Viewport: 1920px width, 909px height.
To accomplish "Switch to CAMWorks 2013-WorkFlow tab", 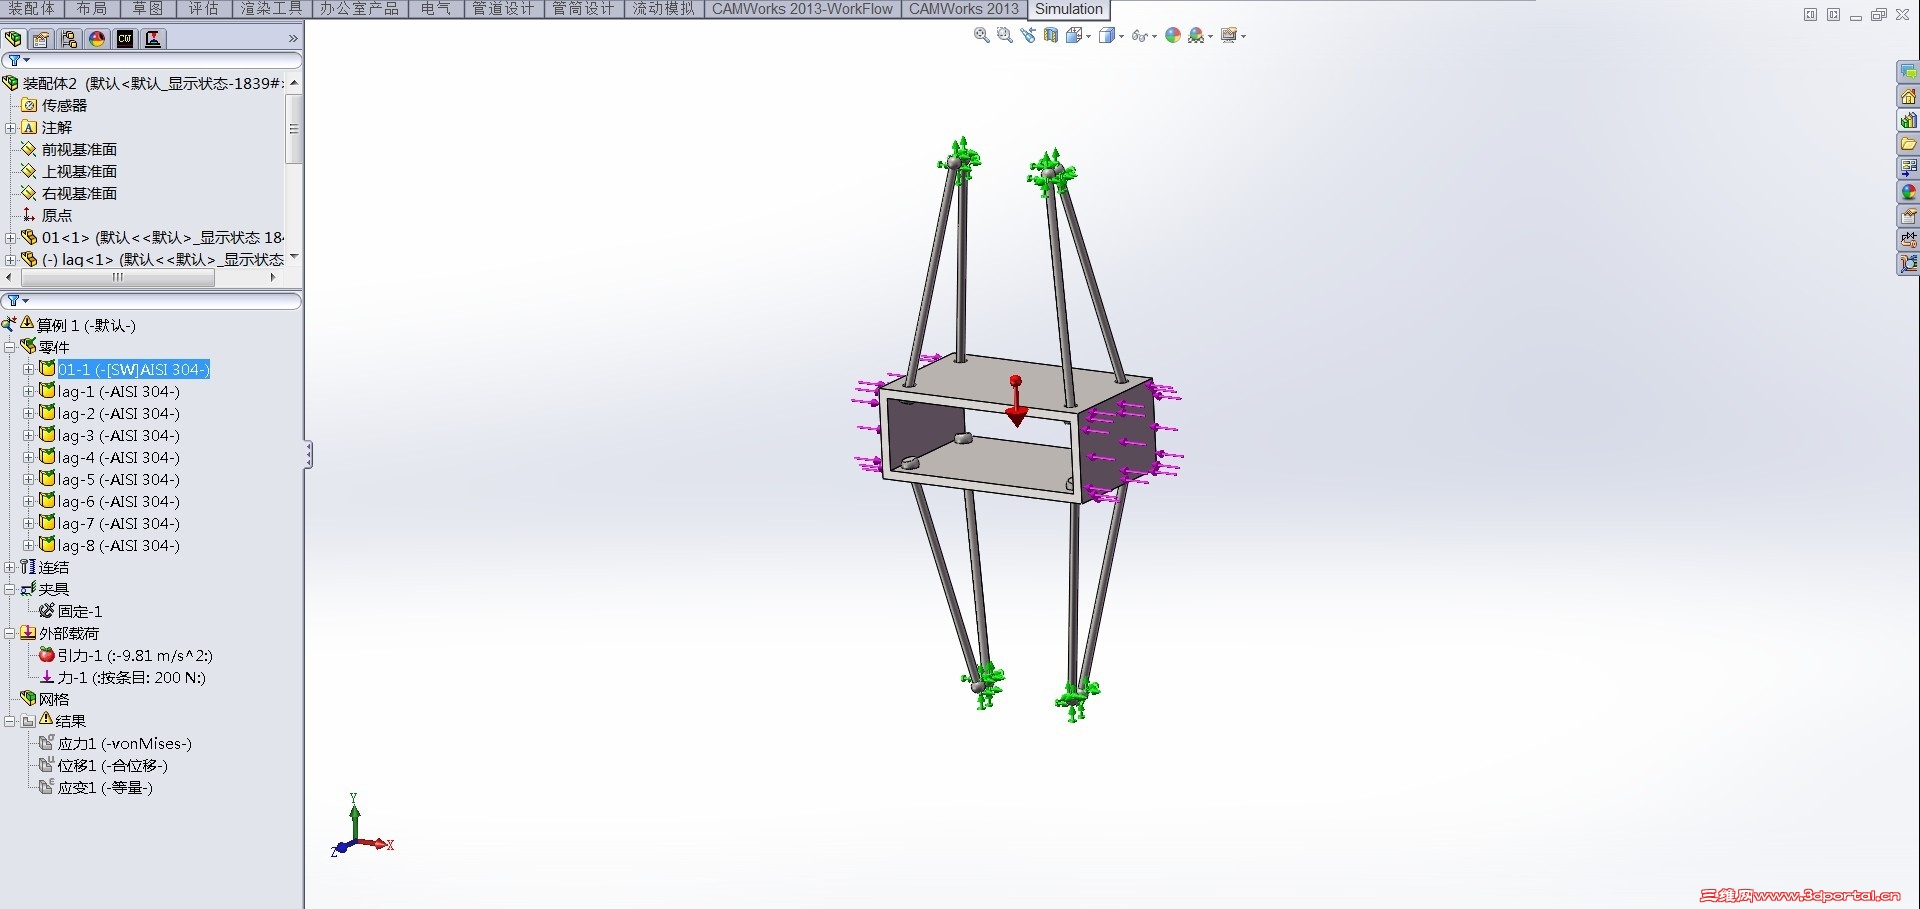I will 802,9.
